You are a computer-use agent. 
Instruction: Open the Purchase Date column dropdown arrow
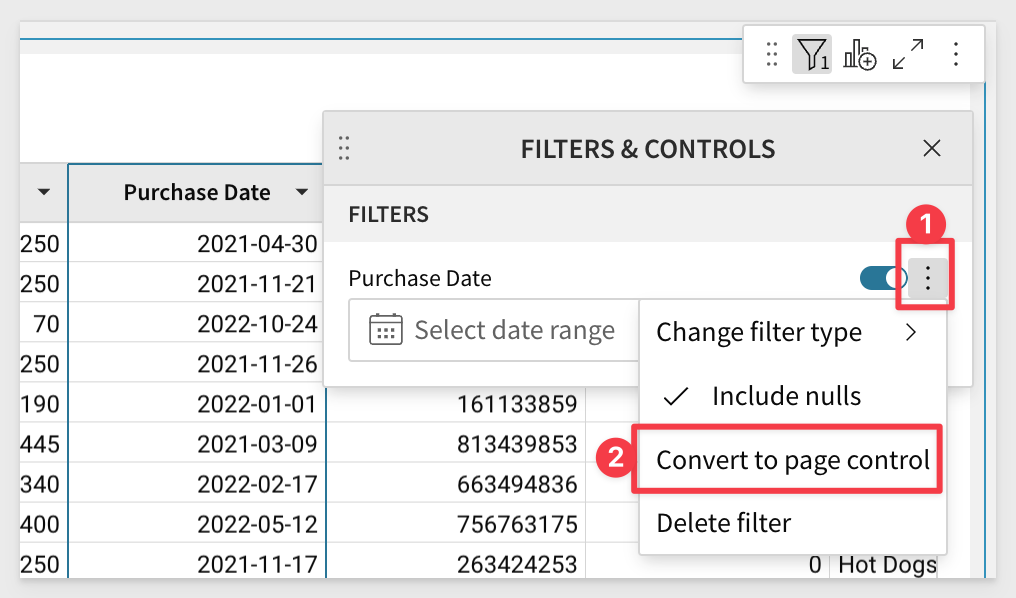pos(302,192)
